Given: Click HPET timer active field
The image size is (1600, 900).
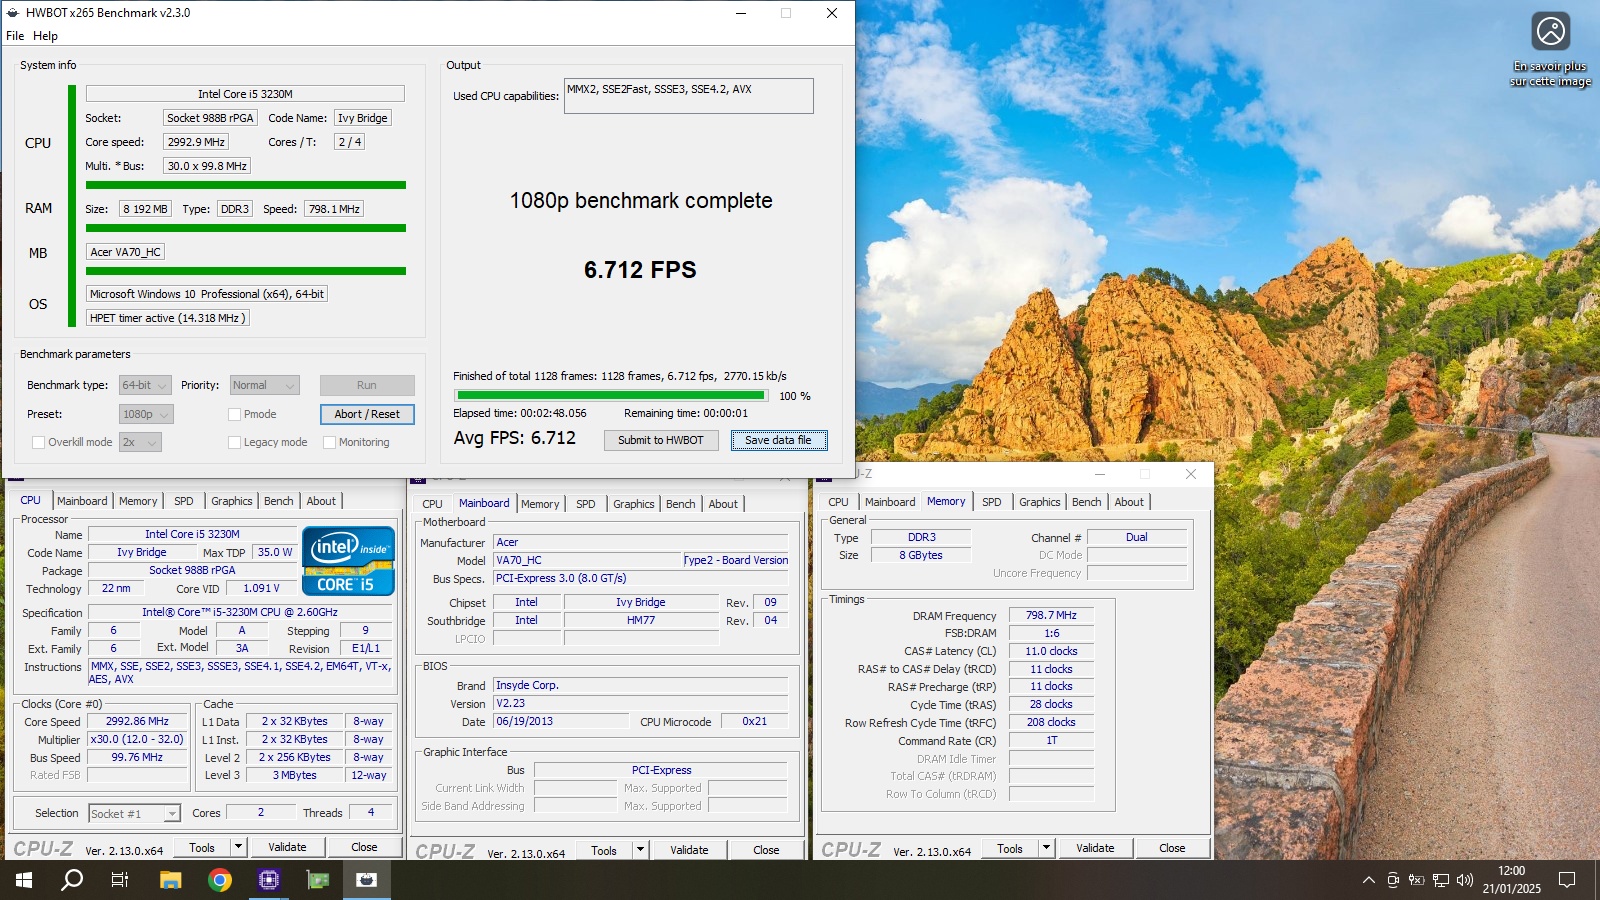Looking at the screenshot, I should point(167,318).
